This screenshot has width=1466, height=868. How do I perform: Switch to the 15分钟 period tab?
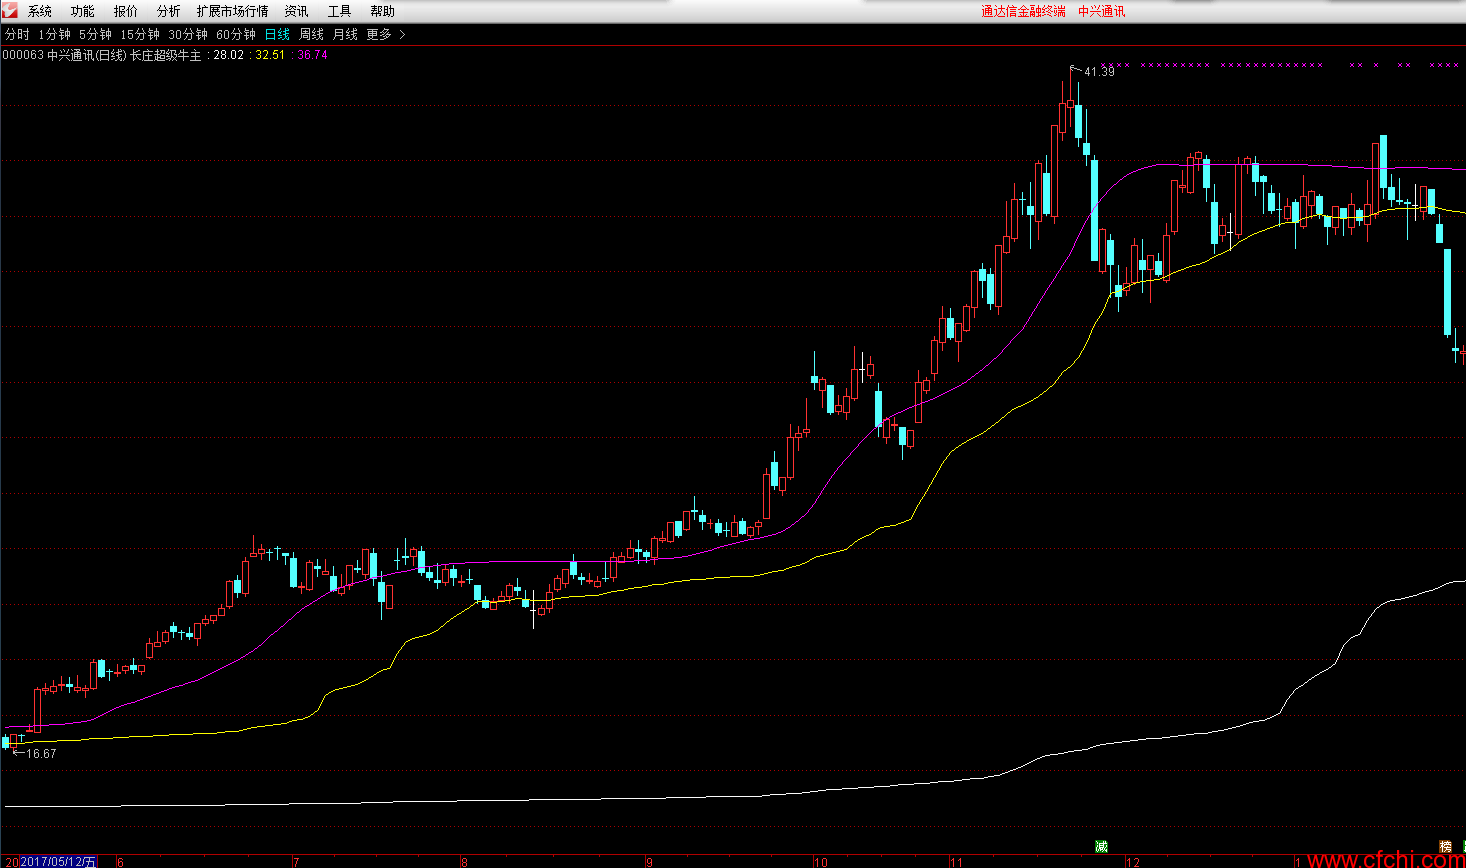coord(140,35)
